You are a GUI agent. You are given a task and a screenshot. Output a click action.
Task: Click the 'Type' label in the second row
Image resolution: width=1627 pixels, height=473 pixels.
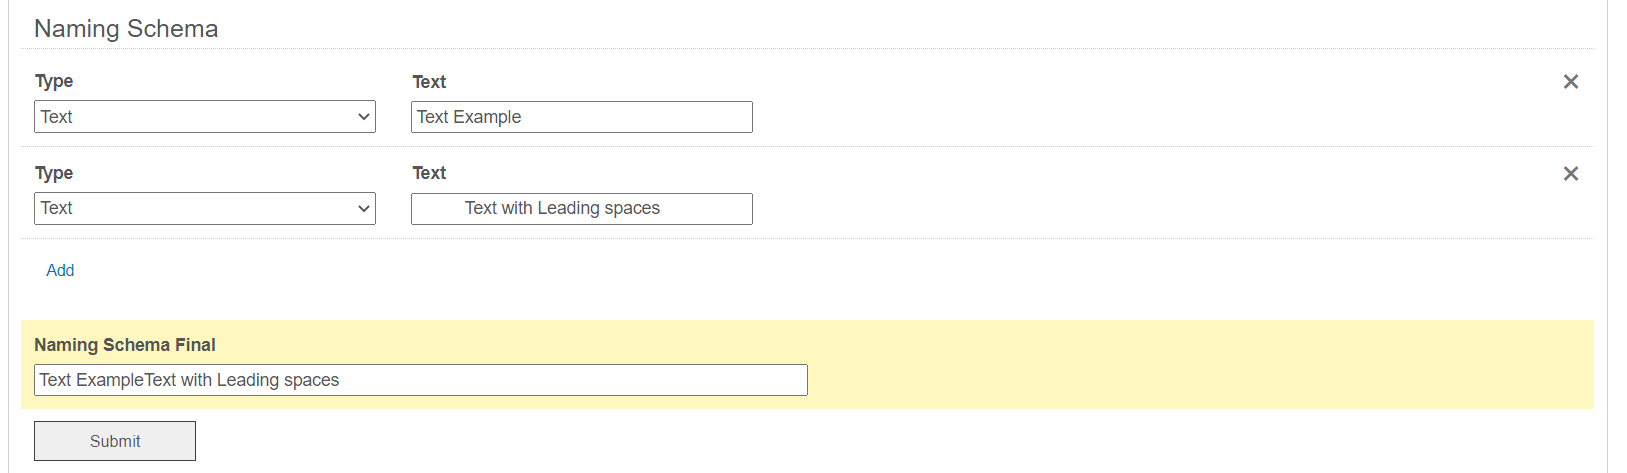click(x=54, y=173)
